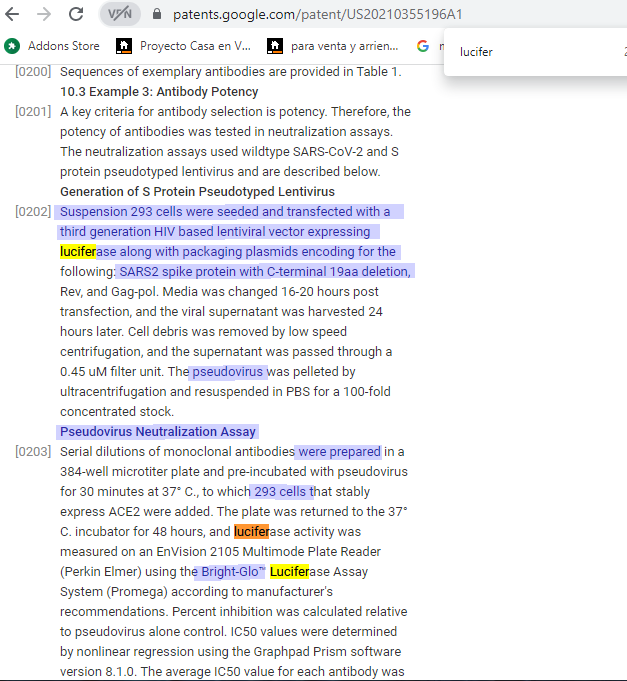Click the Proyecto Casa bookmark favicon
The image size is (627, 681).
124,46
